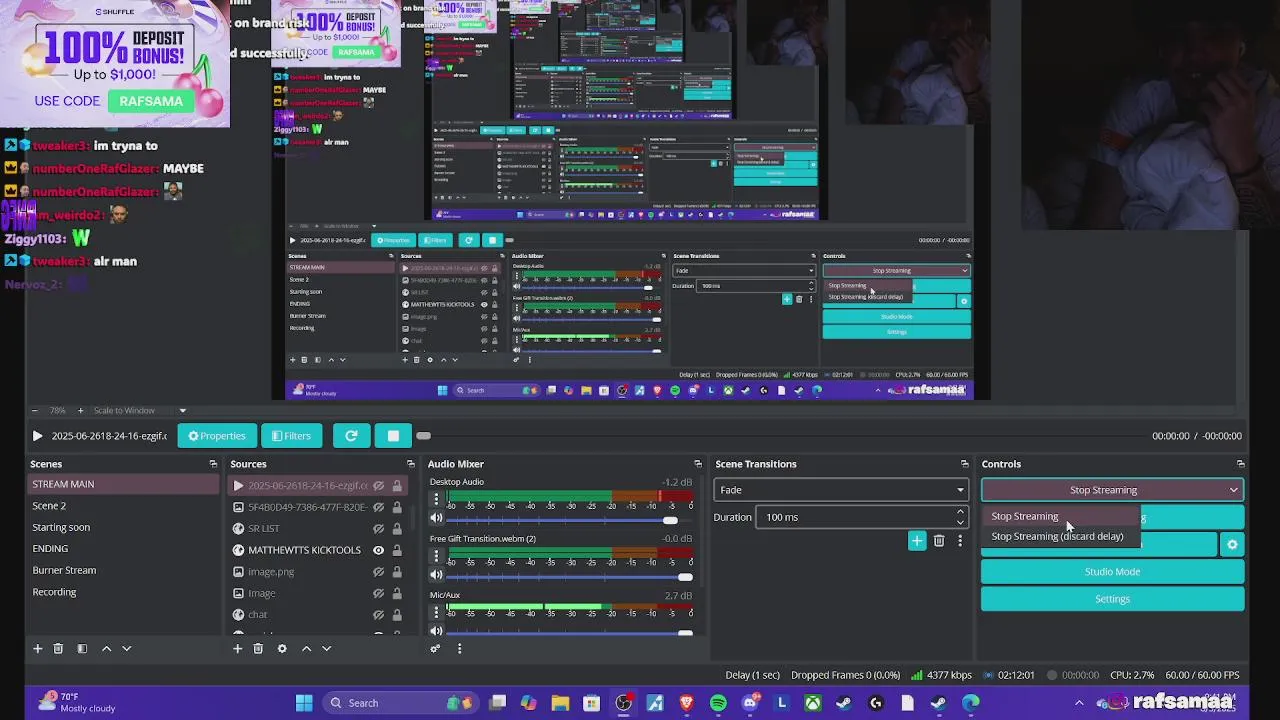Play the selected media source
This screenshot has height=720, width=1280.
click(37, 436)
